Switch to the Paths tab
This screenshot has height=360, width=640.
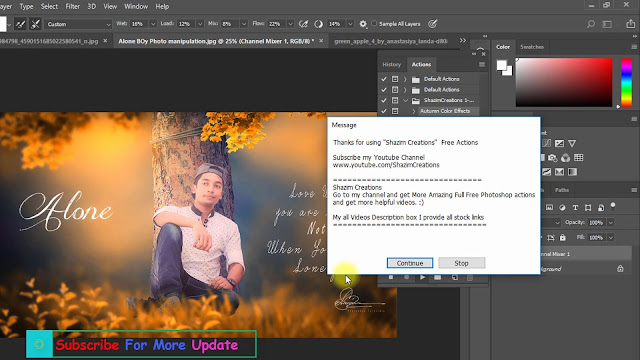(562, 190)
